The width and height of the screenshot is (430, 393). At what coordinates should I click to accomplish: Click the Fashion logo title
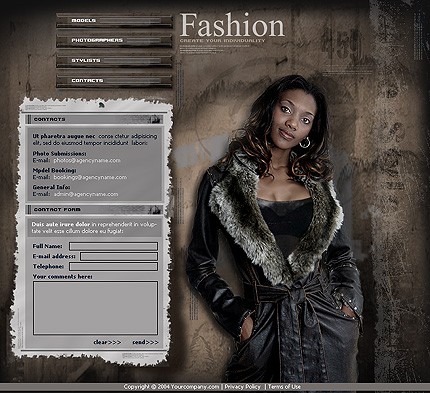pos(232,25)
